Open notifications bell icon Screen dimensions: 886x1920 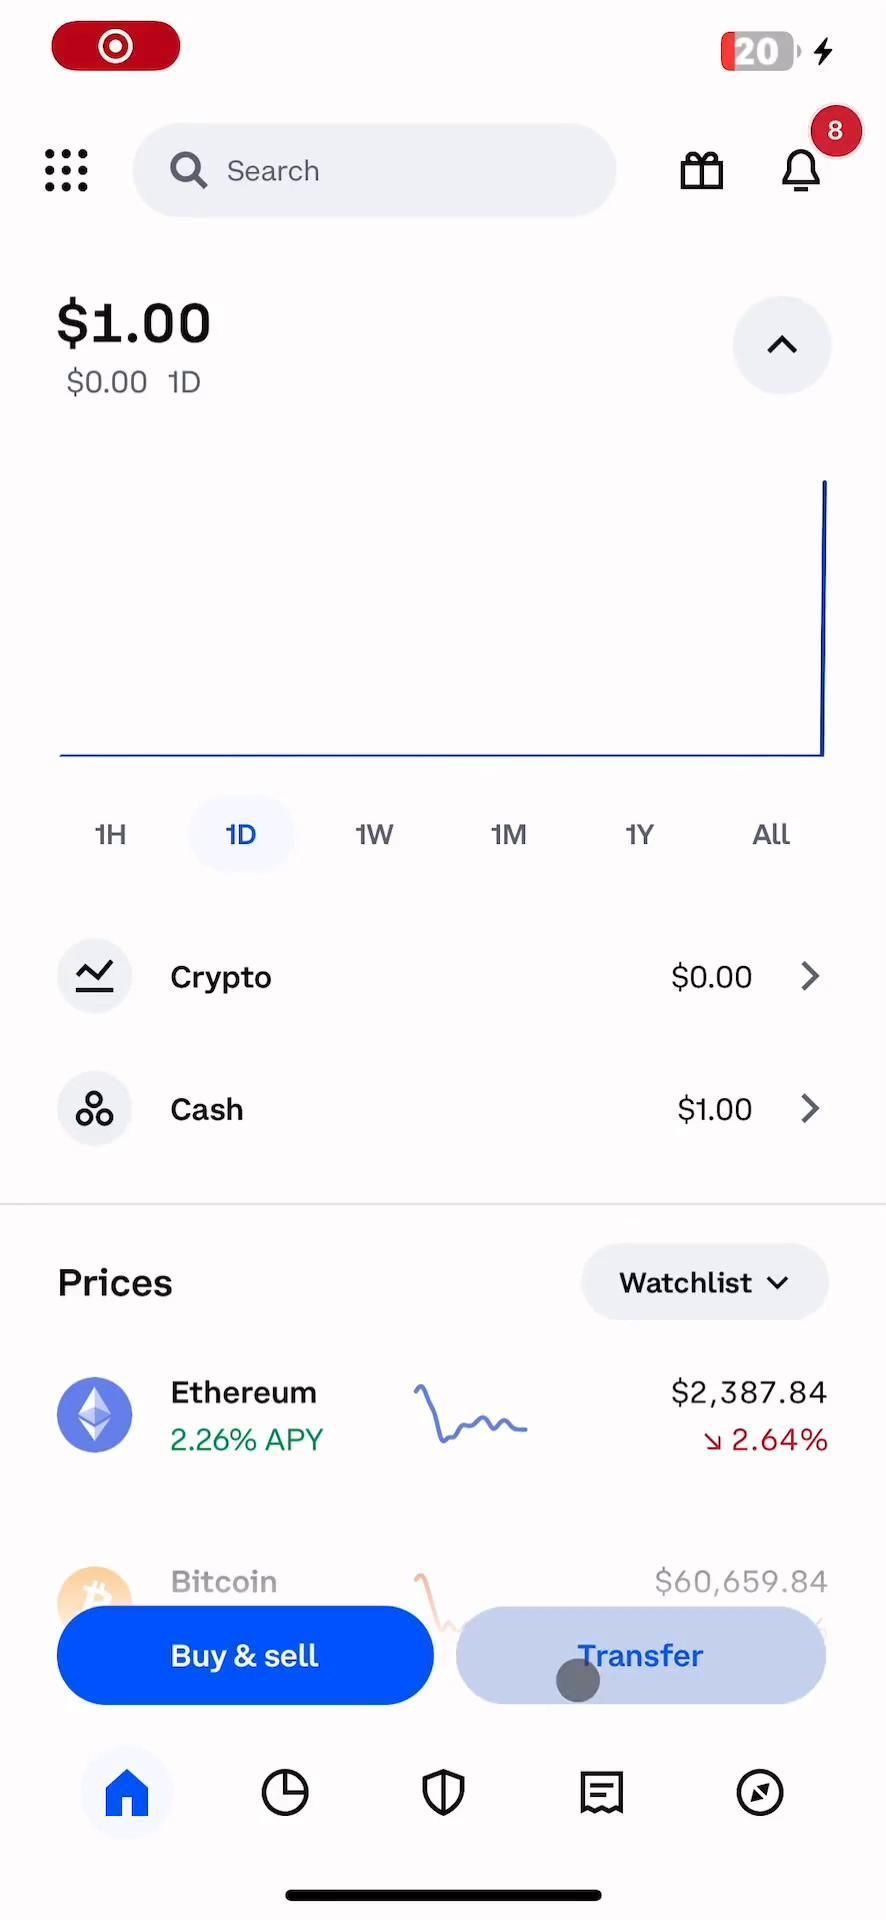click(x=801, y=171)
